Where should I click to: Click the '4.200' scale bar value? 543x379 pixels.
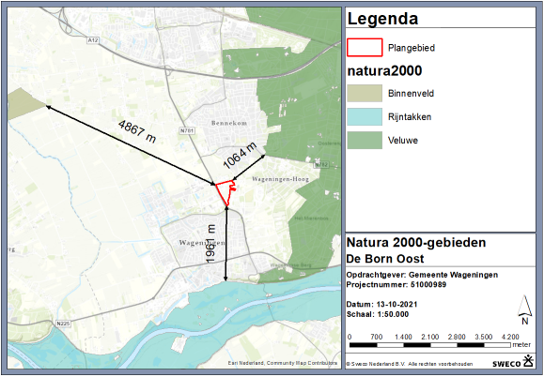[510, 337]
